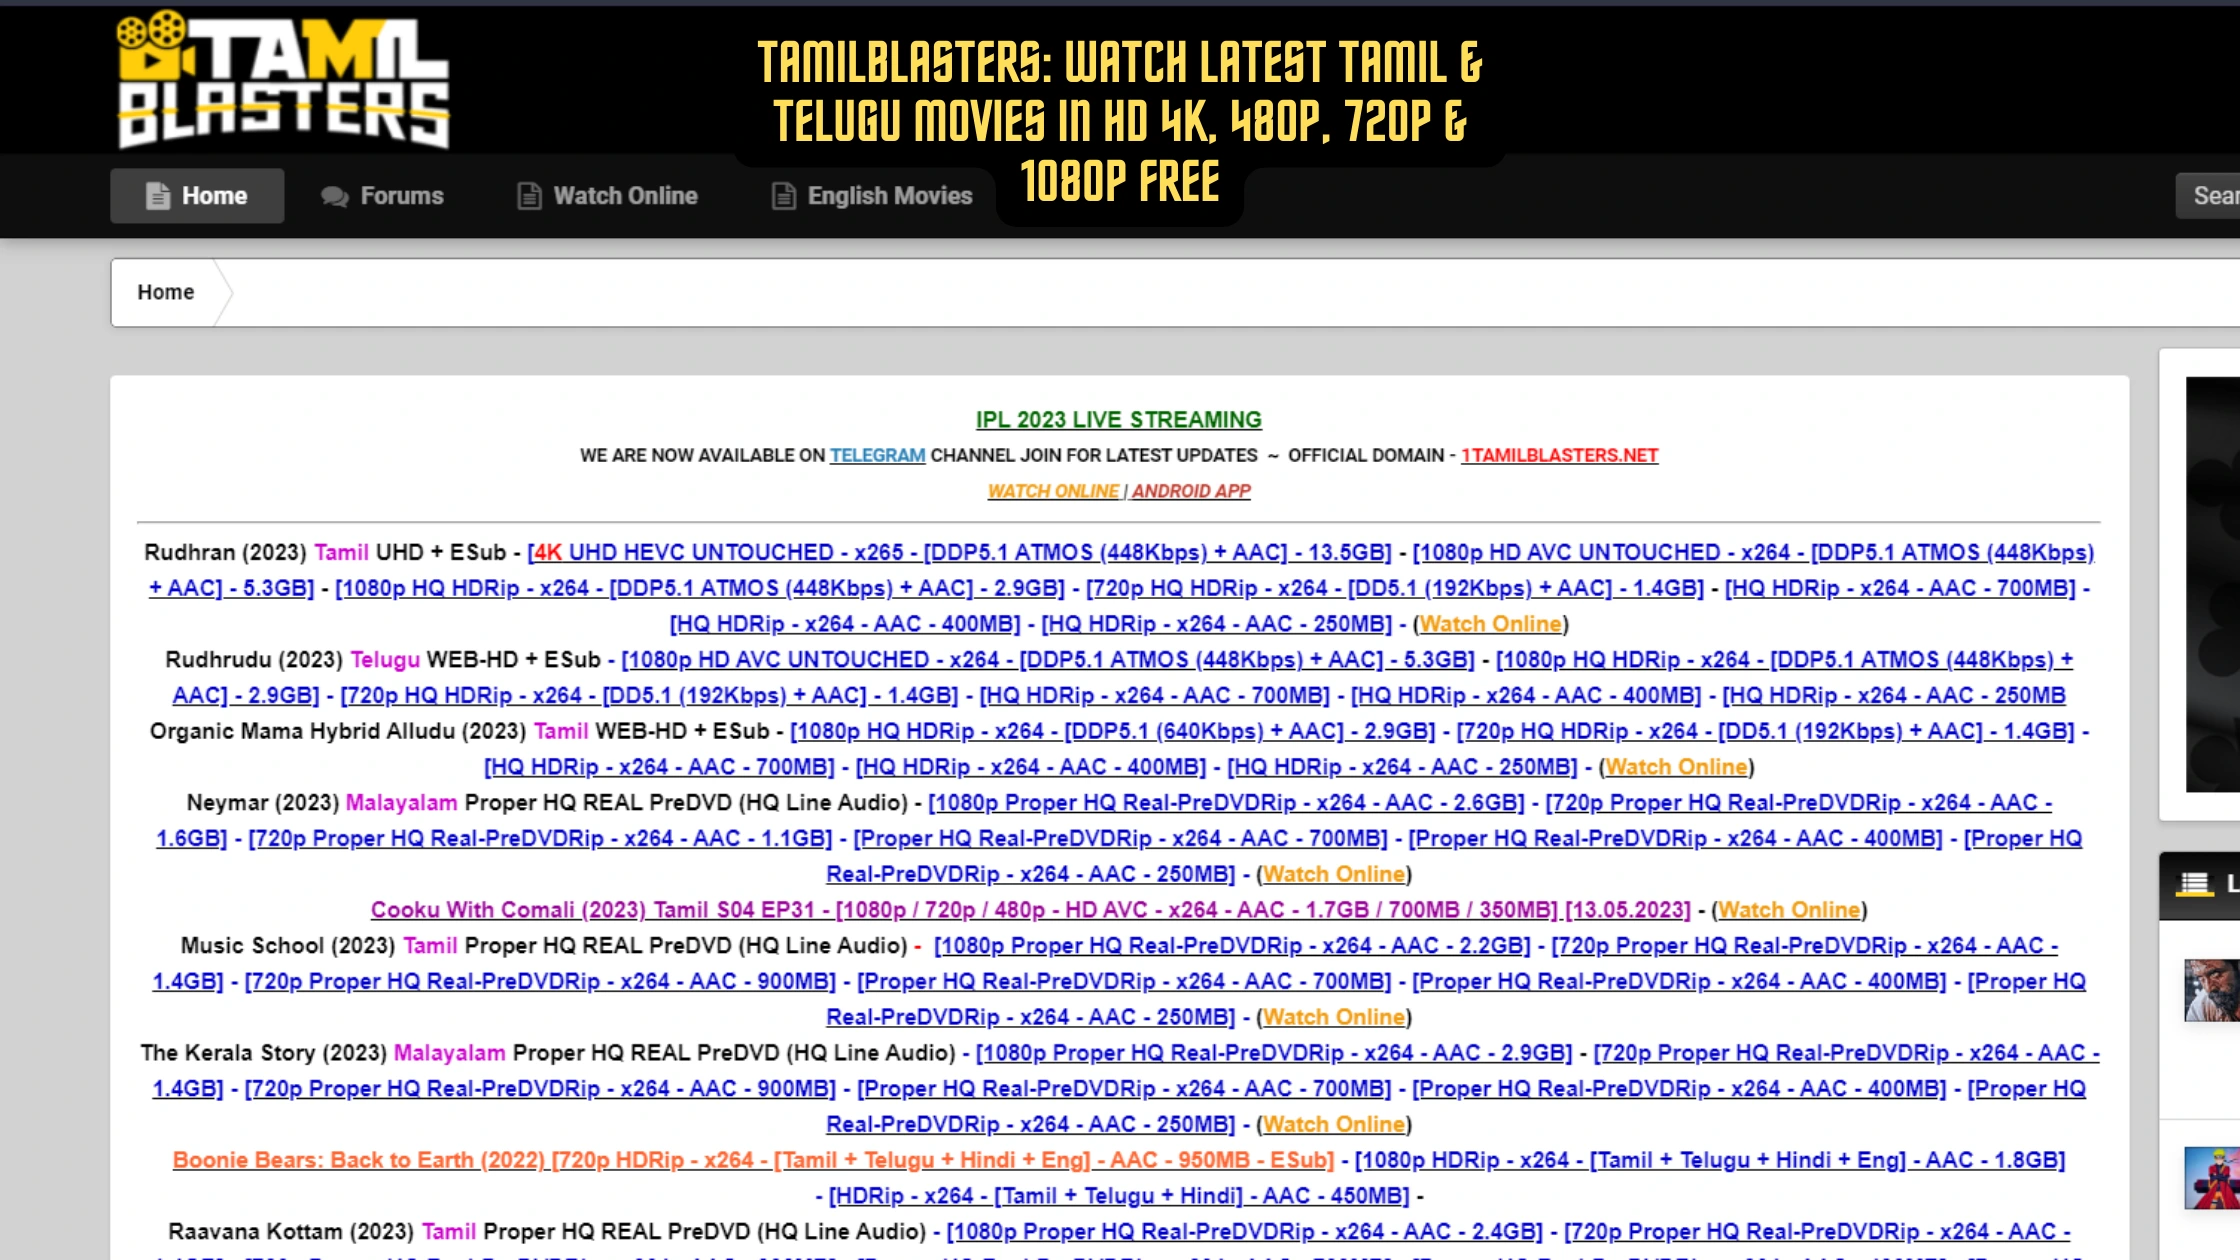Click Watch Online for Music School
2240x1260 pixels.
point(1333,1018)
